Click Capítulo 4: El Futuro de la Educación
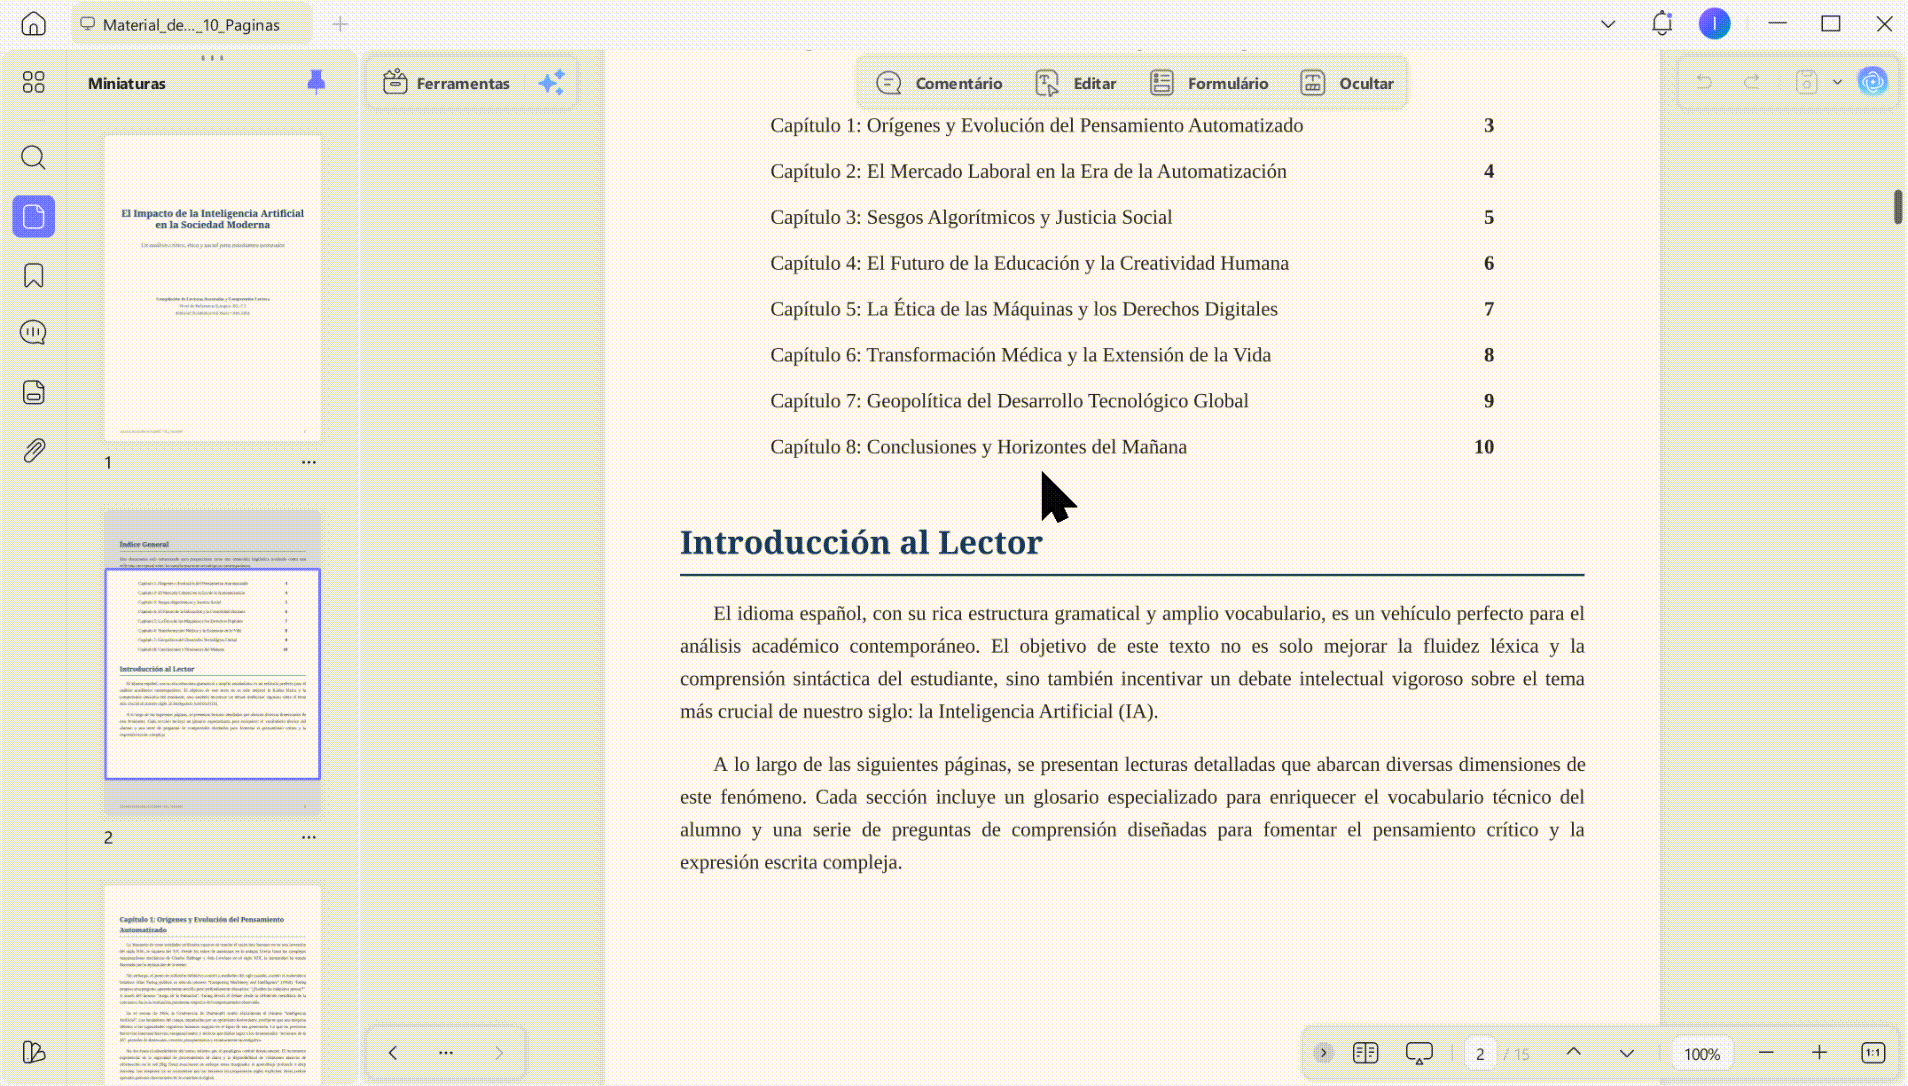 pyautogui.click(x=1029, y=263)
